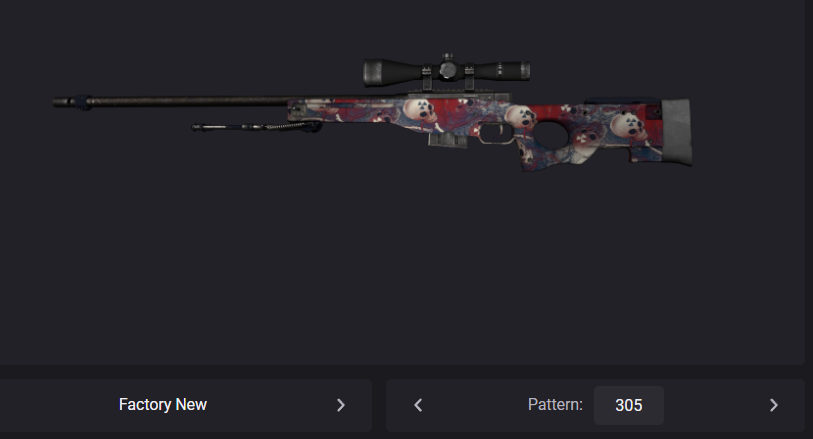This screenshot has width=813, height=439.
Task: Click the skull nearest the scope mount
Action: click(420, 111)
